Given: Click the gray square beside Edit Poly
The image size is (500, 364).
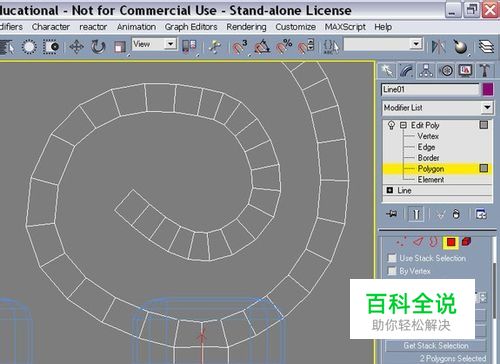Looking at the screenshot, I should click(484, 125).
